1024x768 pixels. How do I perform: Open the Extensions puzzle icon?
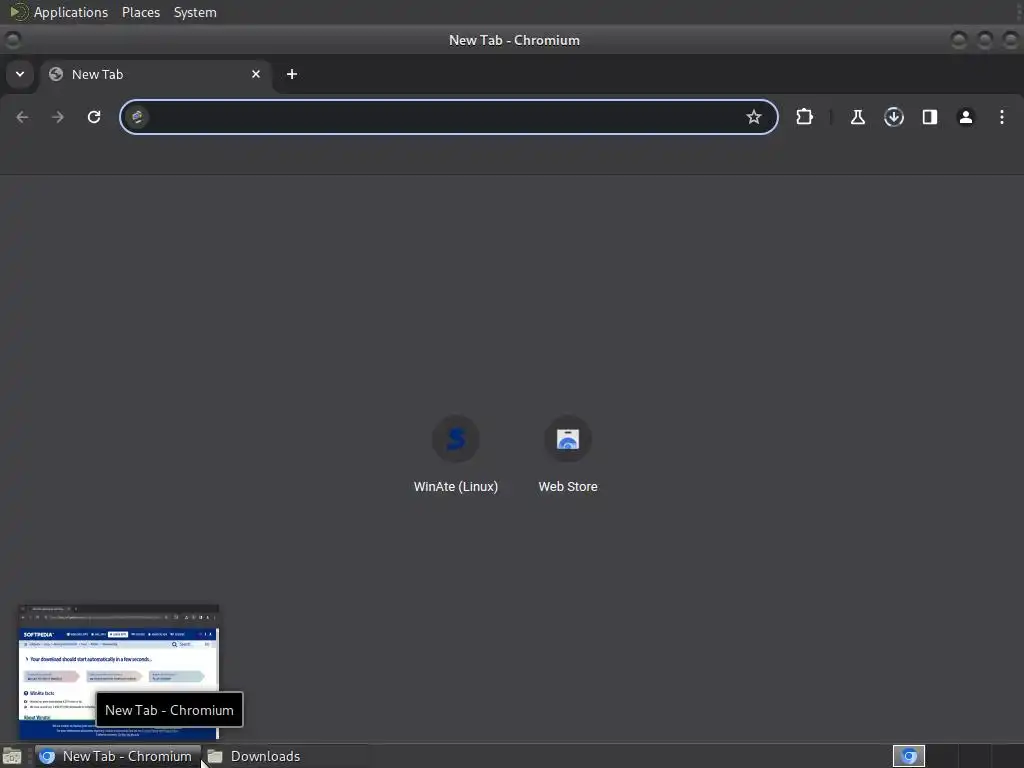pos(805,117)
